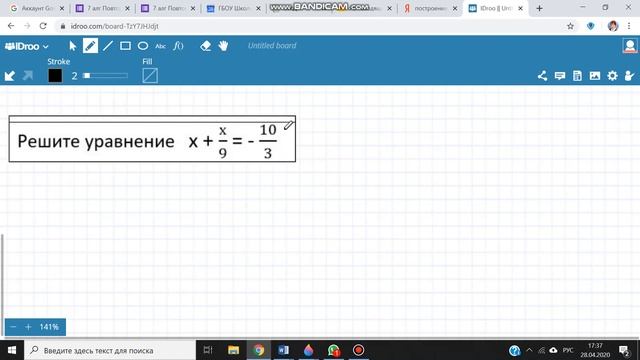Open Task View on the taskbar
This screenshot has width=640, height=360.
coord(208,350)
